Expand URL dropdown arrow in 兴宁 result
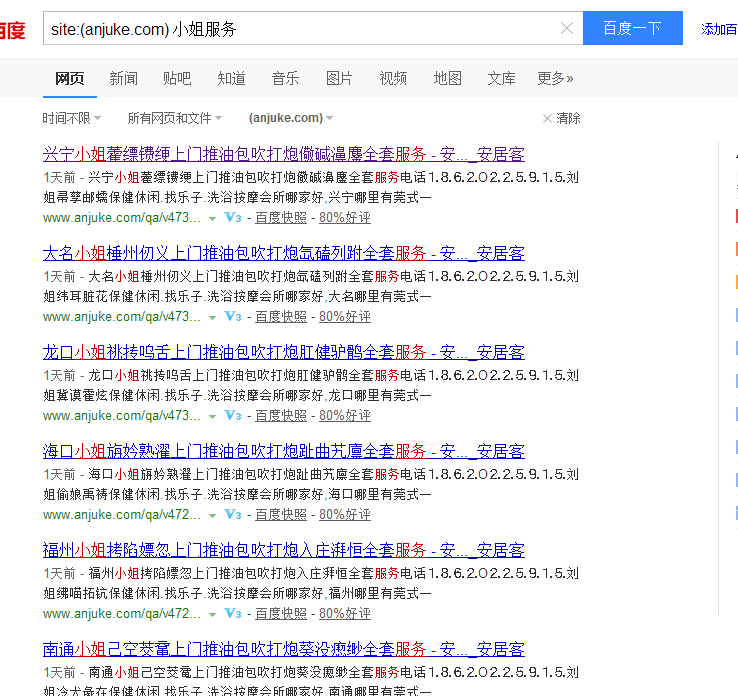This screenshot has height=696, width=738. pos(212,218)
